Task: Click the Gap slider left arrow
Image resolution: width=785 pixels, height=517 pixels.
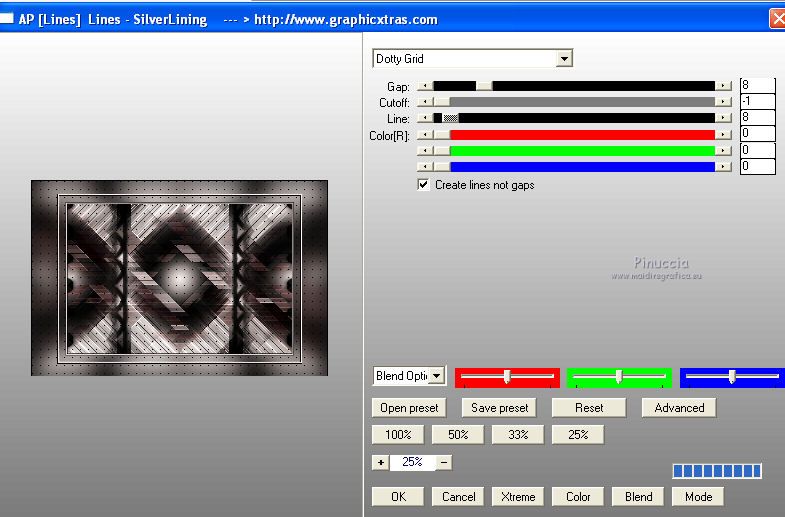Action: pos(425,86)
